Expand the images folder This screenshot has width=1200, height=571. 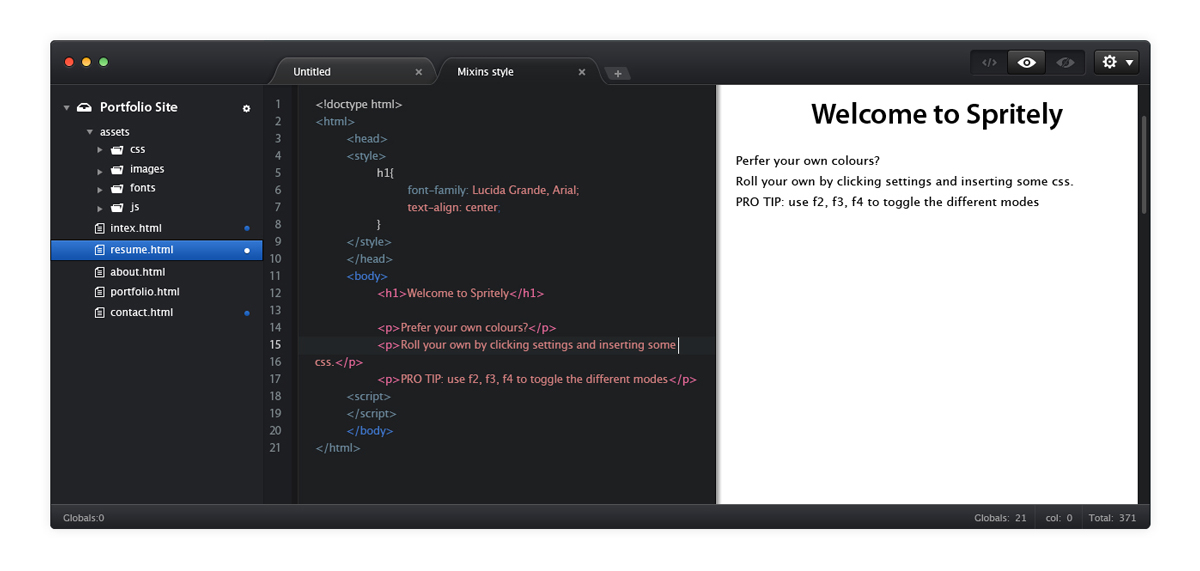[100, 170]
